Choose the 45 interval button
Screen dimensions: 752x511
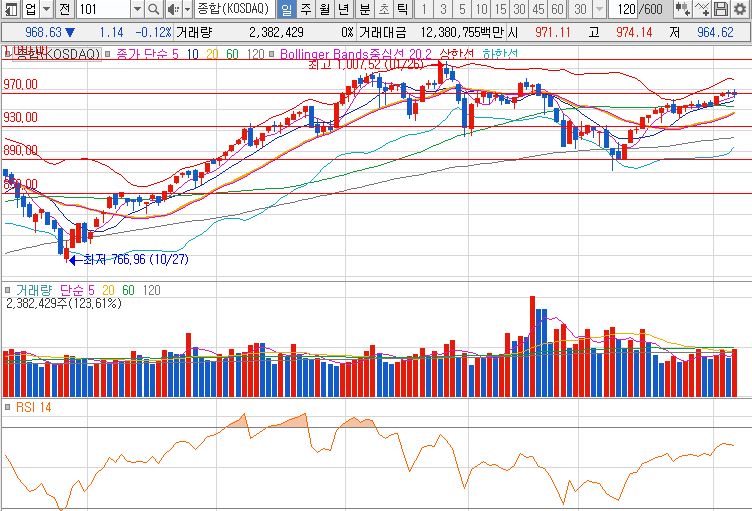coord(538,9)
